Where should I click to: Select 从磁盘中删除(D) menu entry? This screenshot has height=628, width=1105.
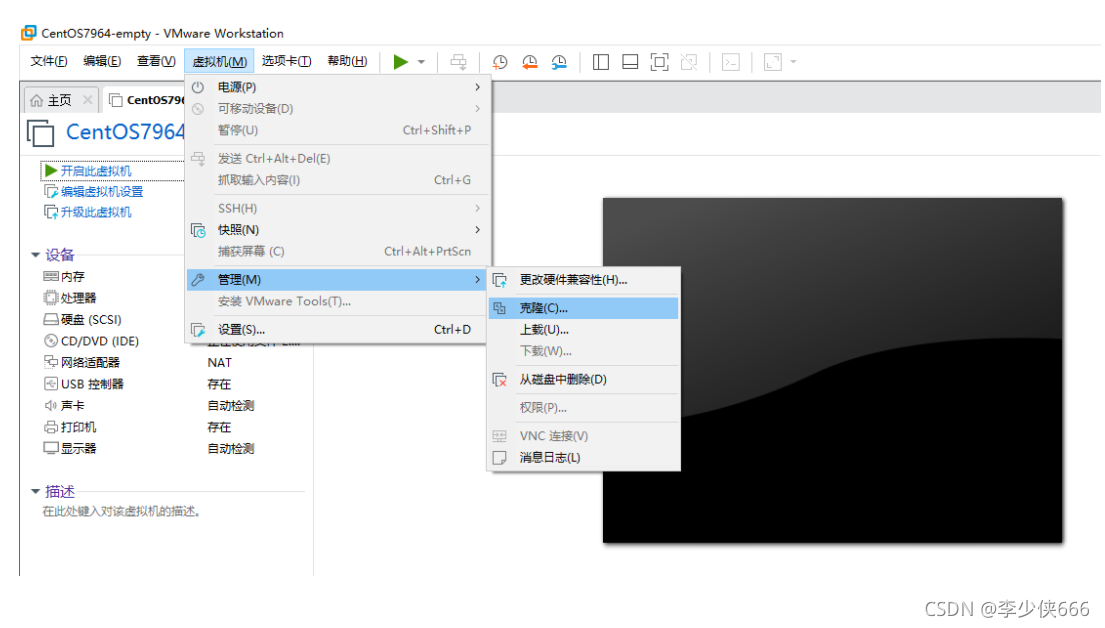pos(584,379)
